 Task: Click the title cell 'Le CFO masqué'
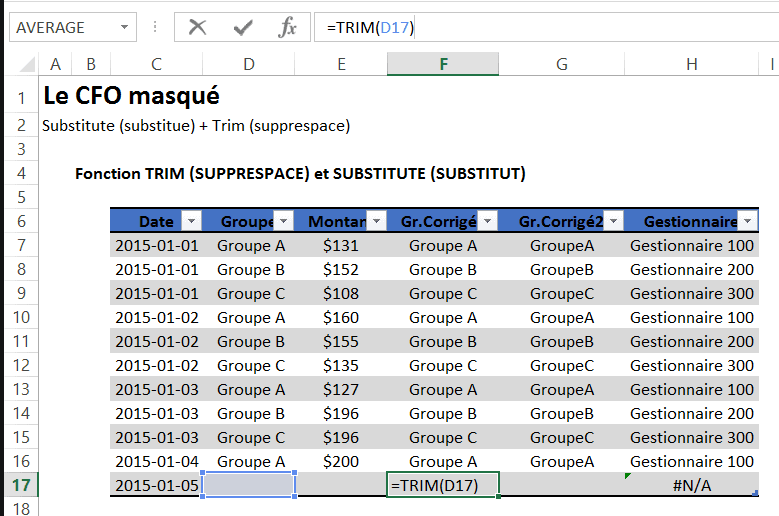[131, 97]
